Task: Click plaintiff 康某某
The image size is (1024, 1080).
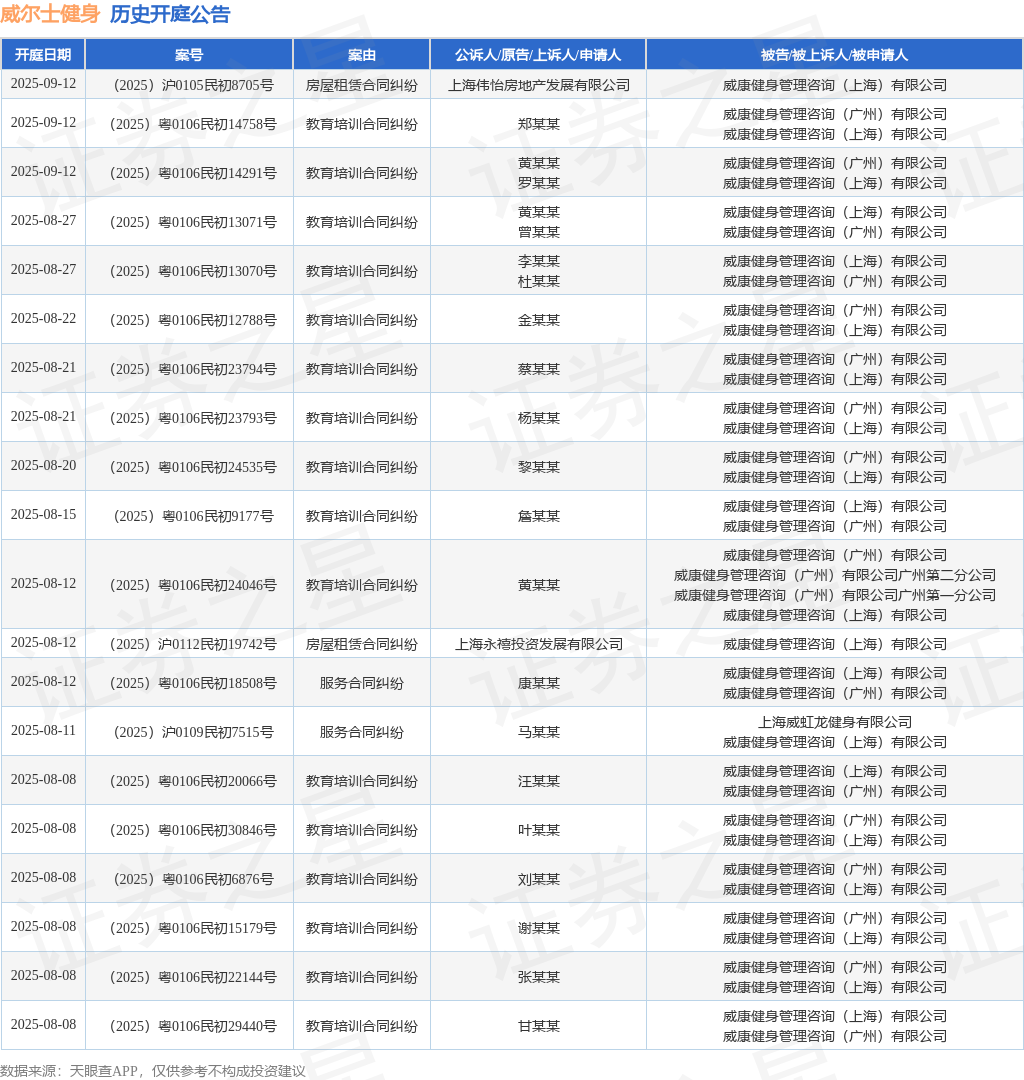Action: click(x=539, y=683)
